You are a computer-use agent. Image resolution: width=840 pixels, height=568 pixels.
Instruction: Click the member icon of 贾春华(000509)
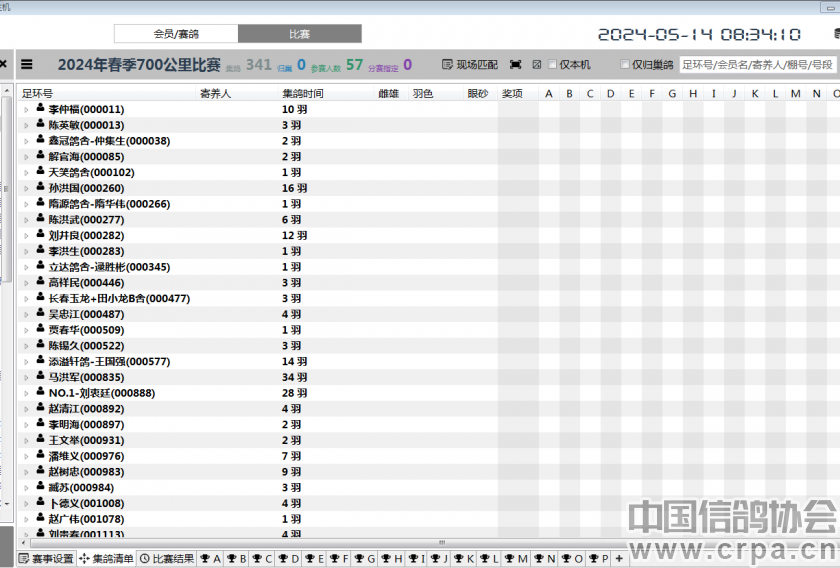40,328
